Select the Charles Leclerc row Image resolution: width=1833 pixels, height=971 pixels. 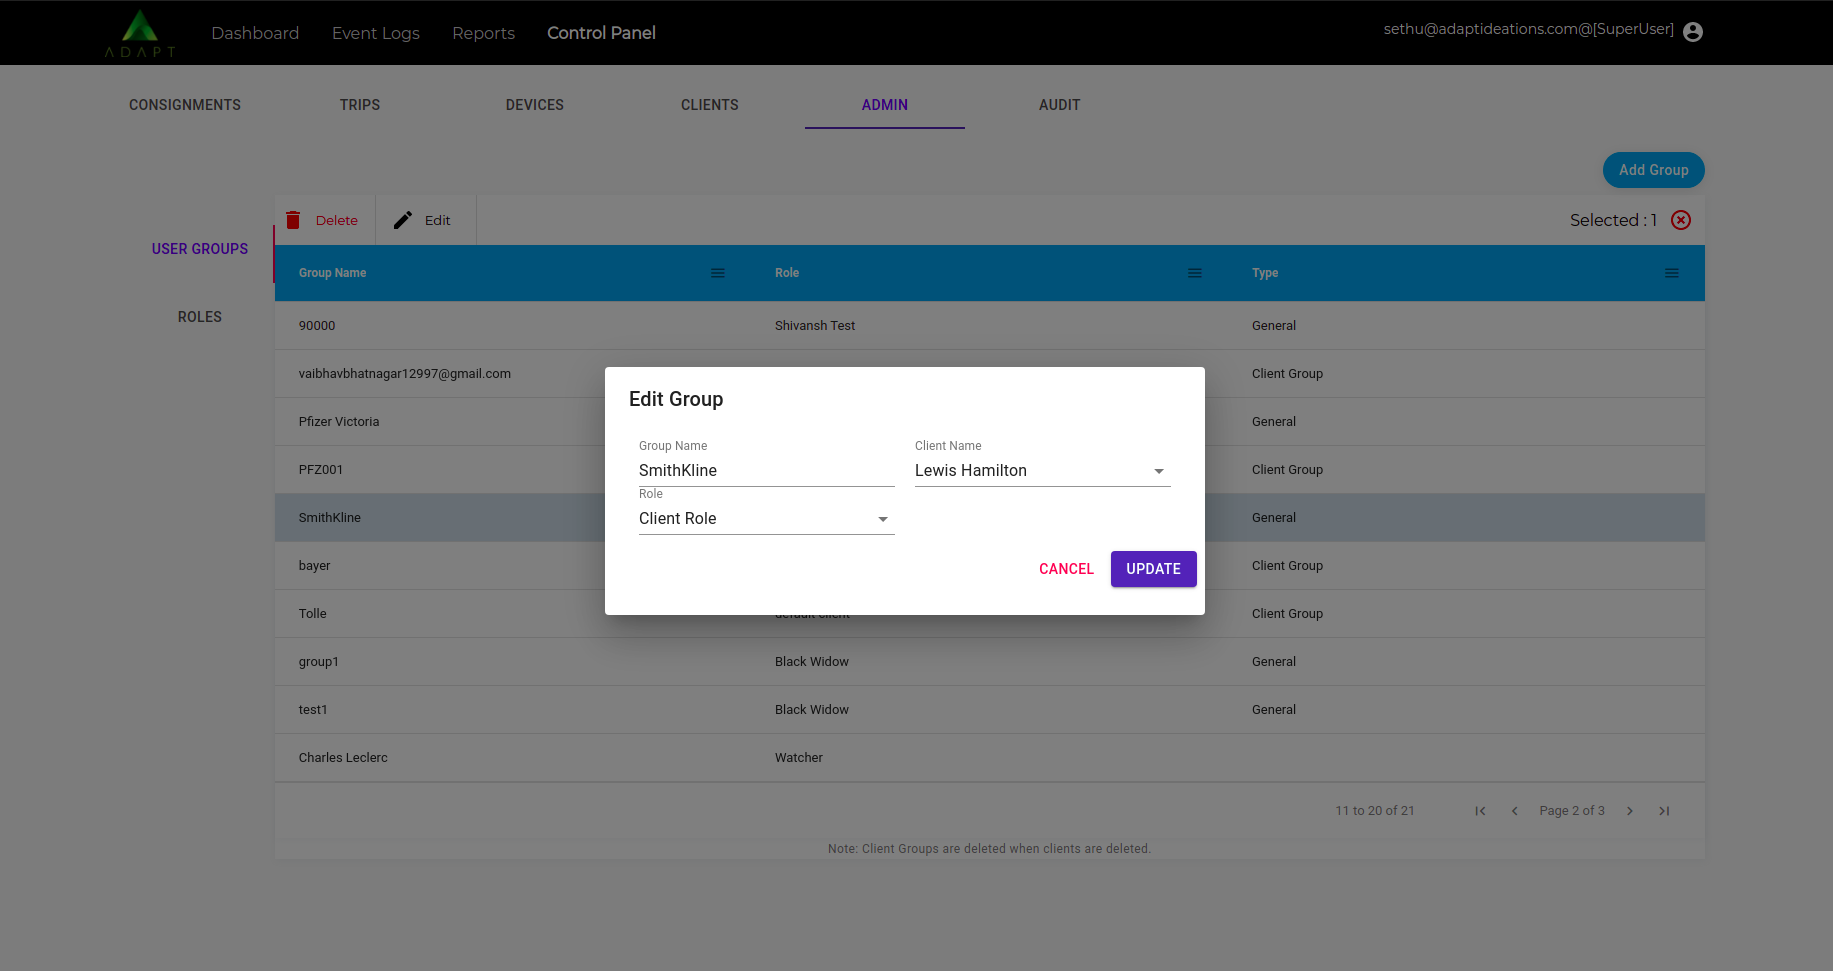tap(989, 758)
